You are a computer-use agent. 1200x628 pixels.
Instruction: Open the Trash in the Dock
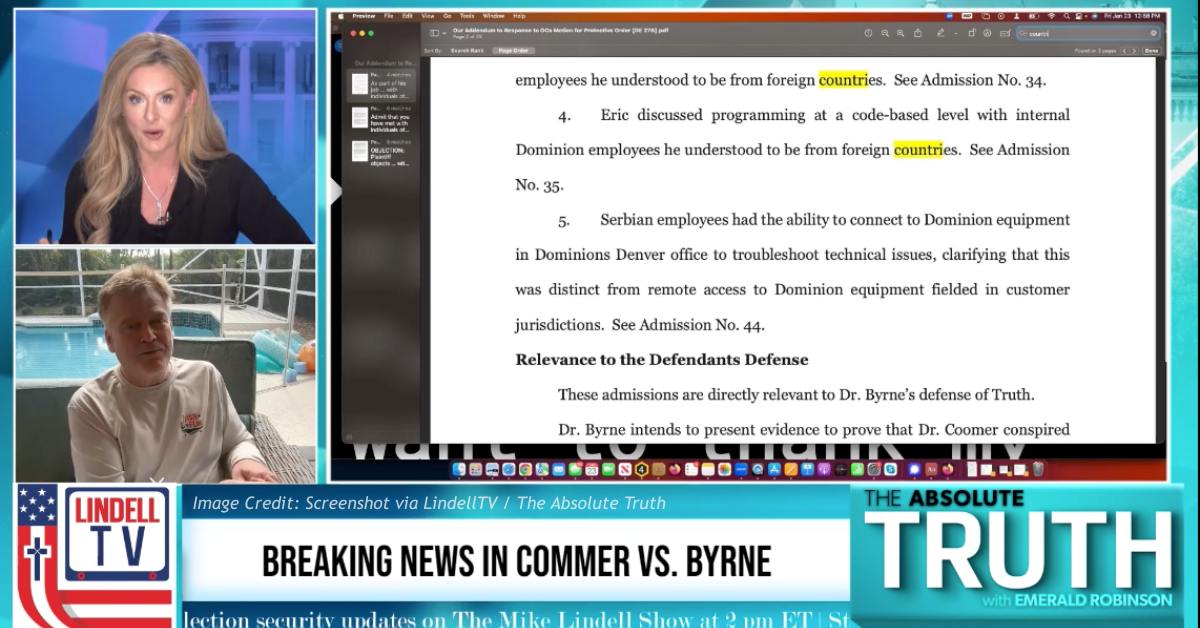[x=1037, y=469]
